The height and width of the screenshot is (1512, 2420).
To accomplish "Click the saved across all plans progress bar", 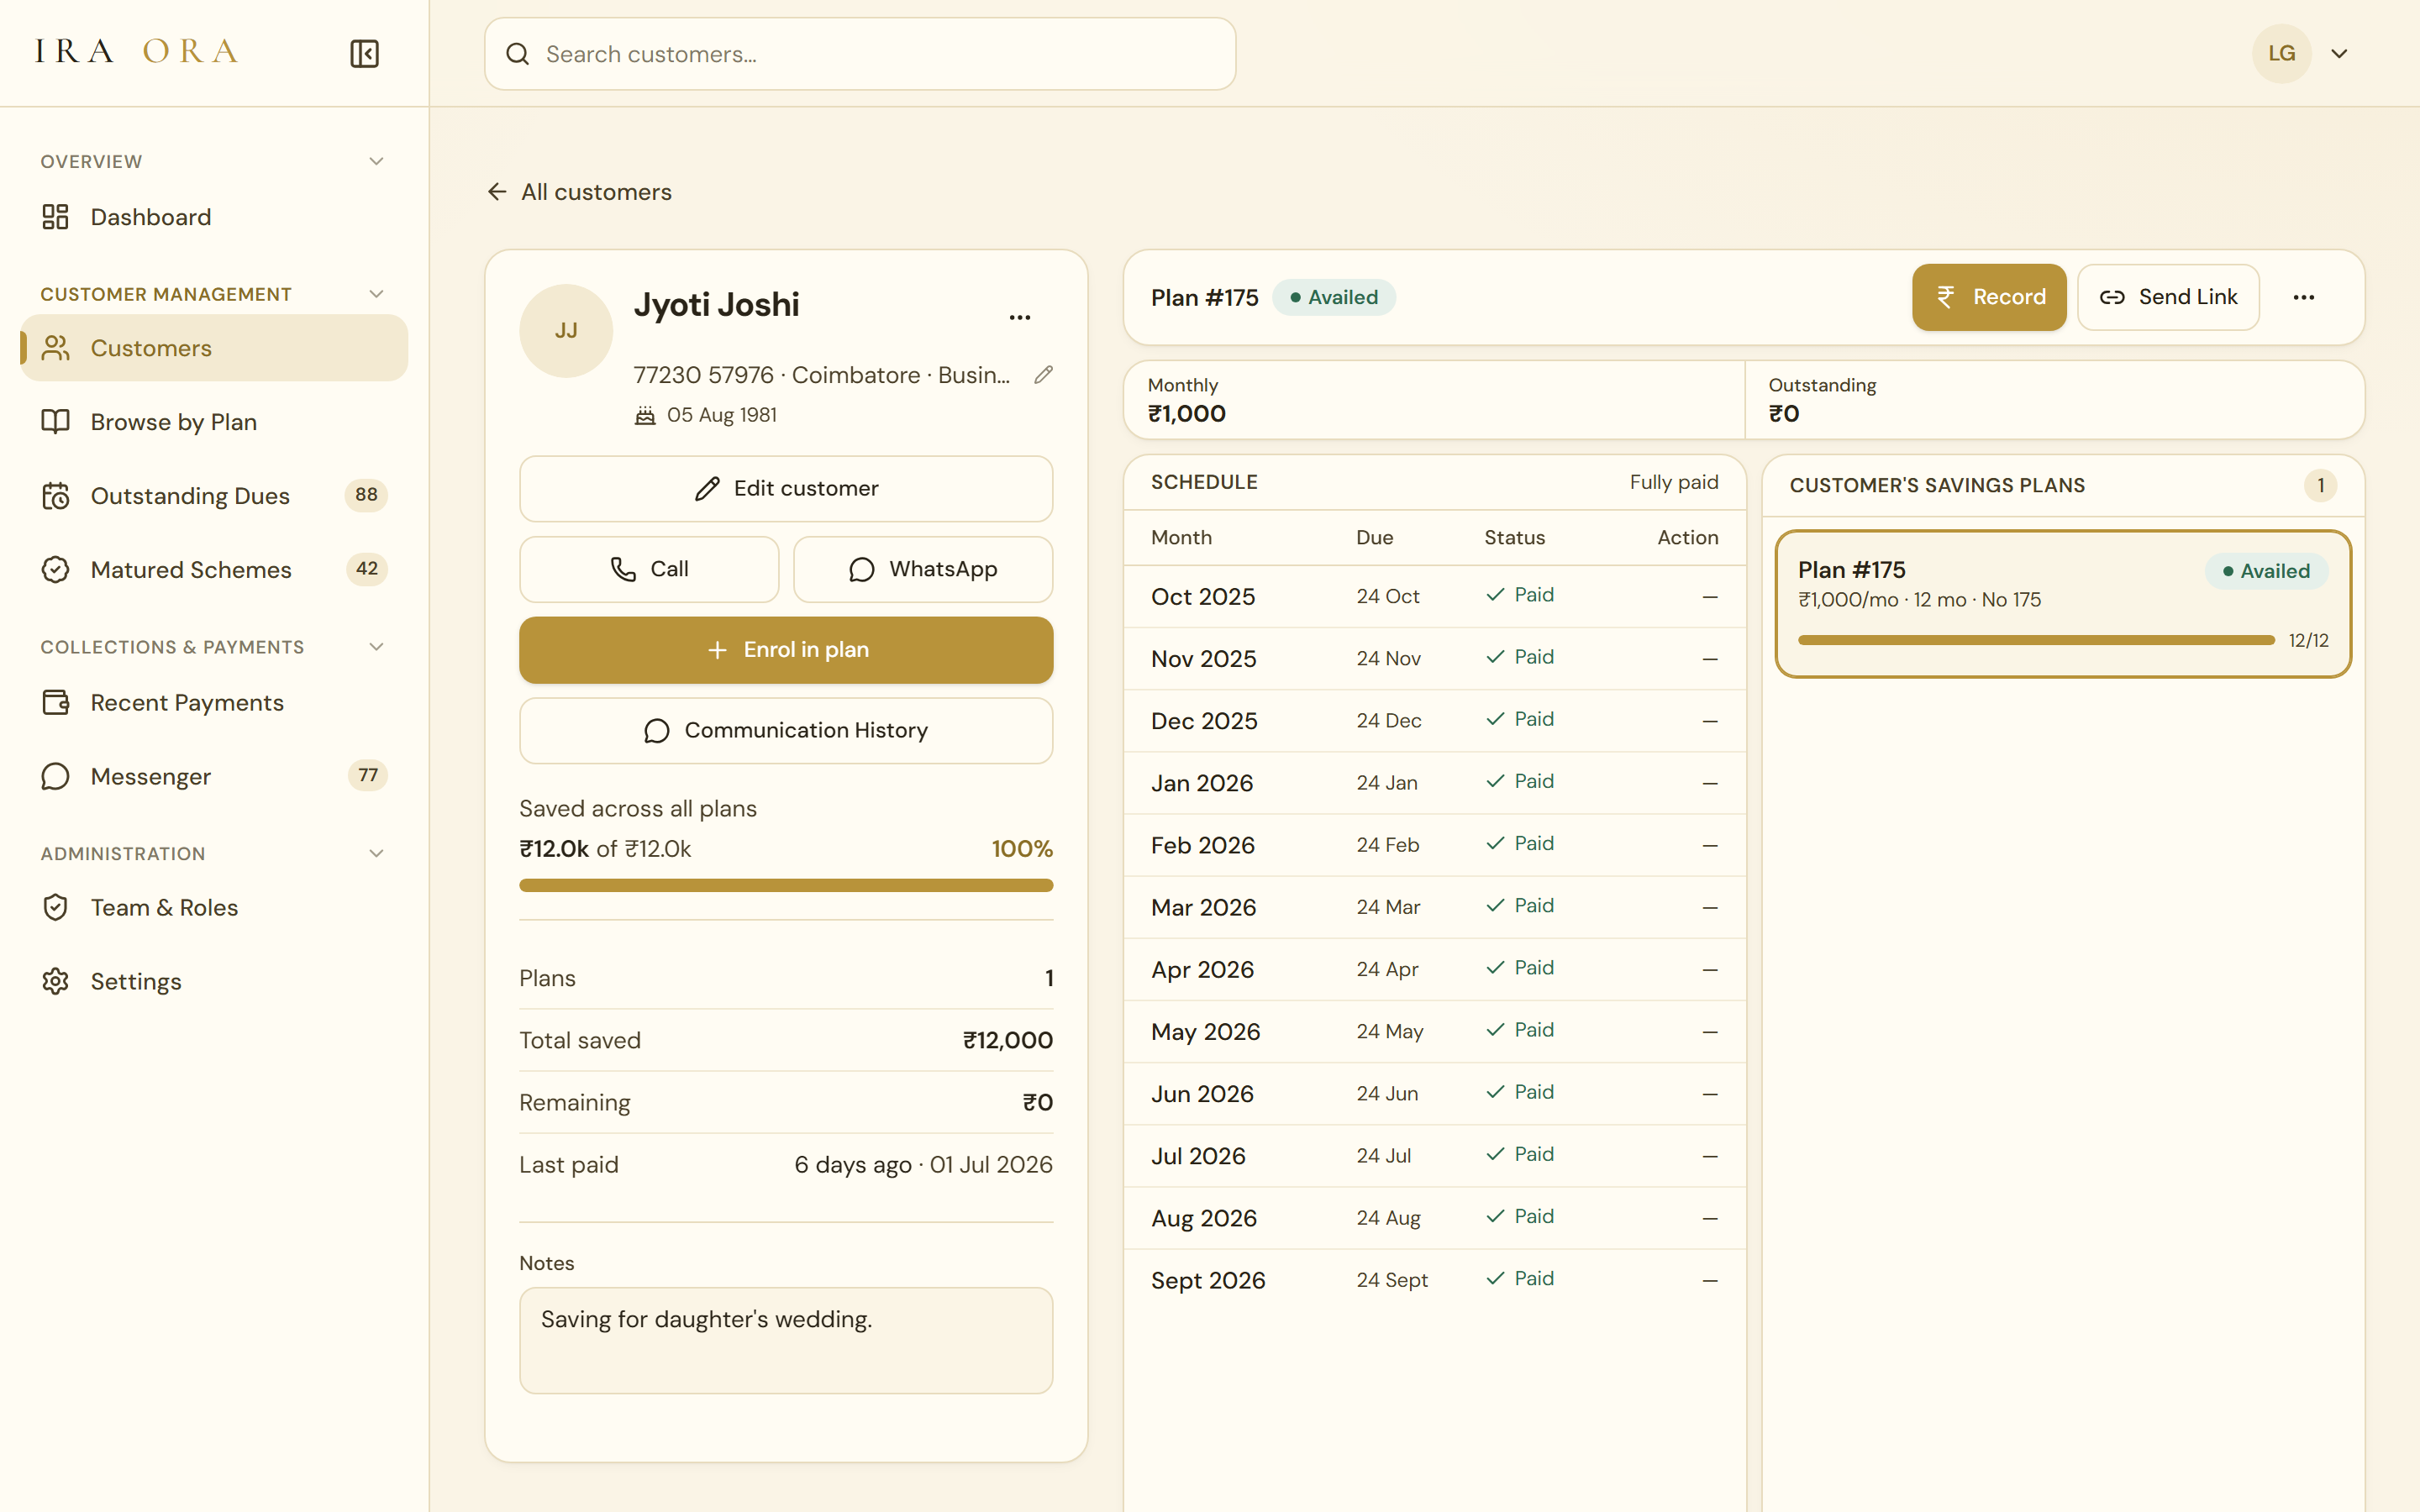I will point(786,885).
